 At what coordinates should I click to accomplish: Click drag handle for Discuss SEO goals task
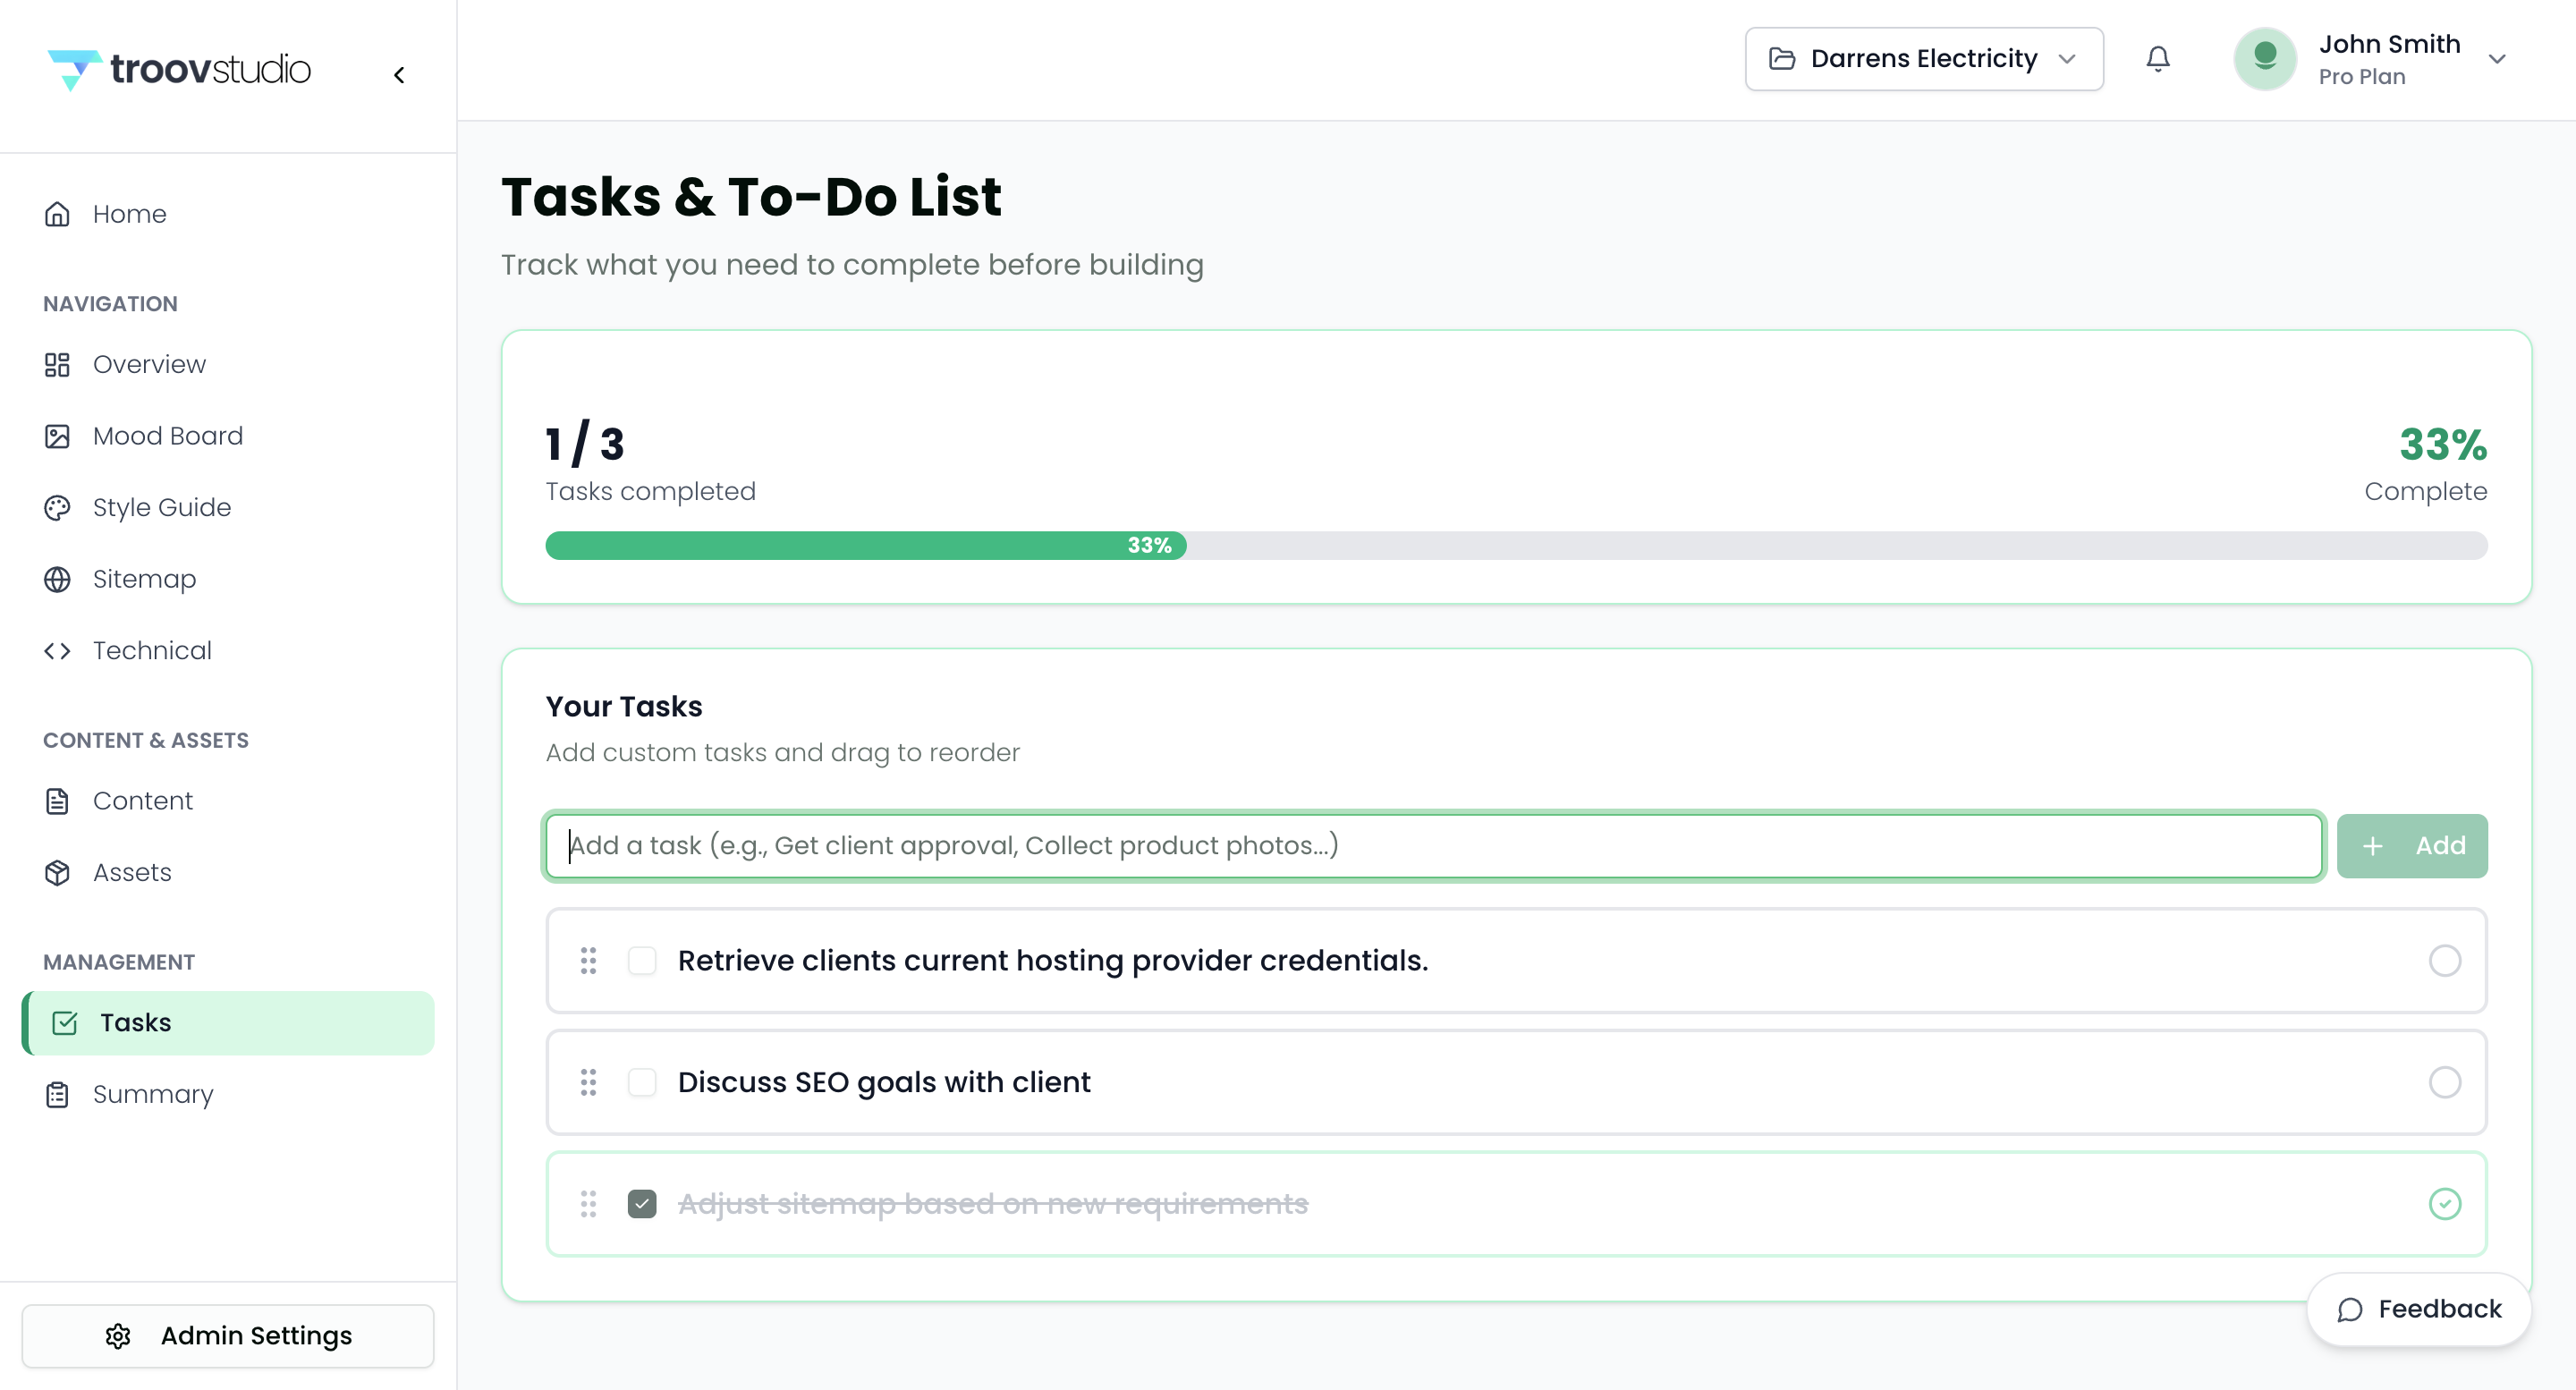[588, 1082]
